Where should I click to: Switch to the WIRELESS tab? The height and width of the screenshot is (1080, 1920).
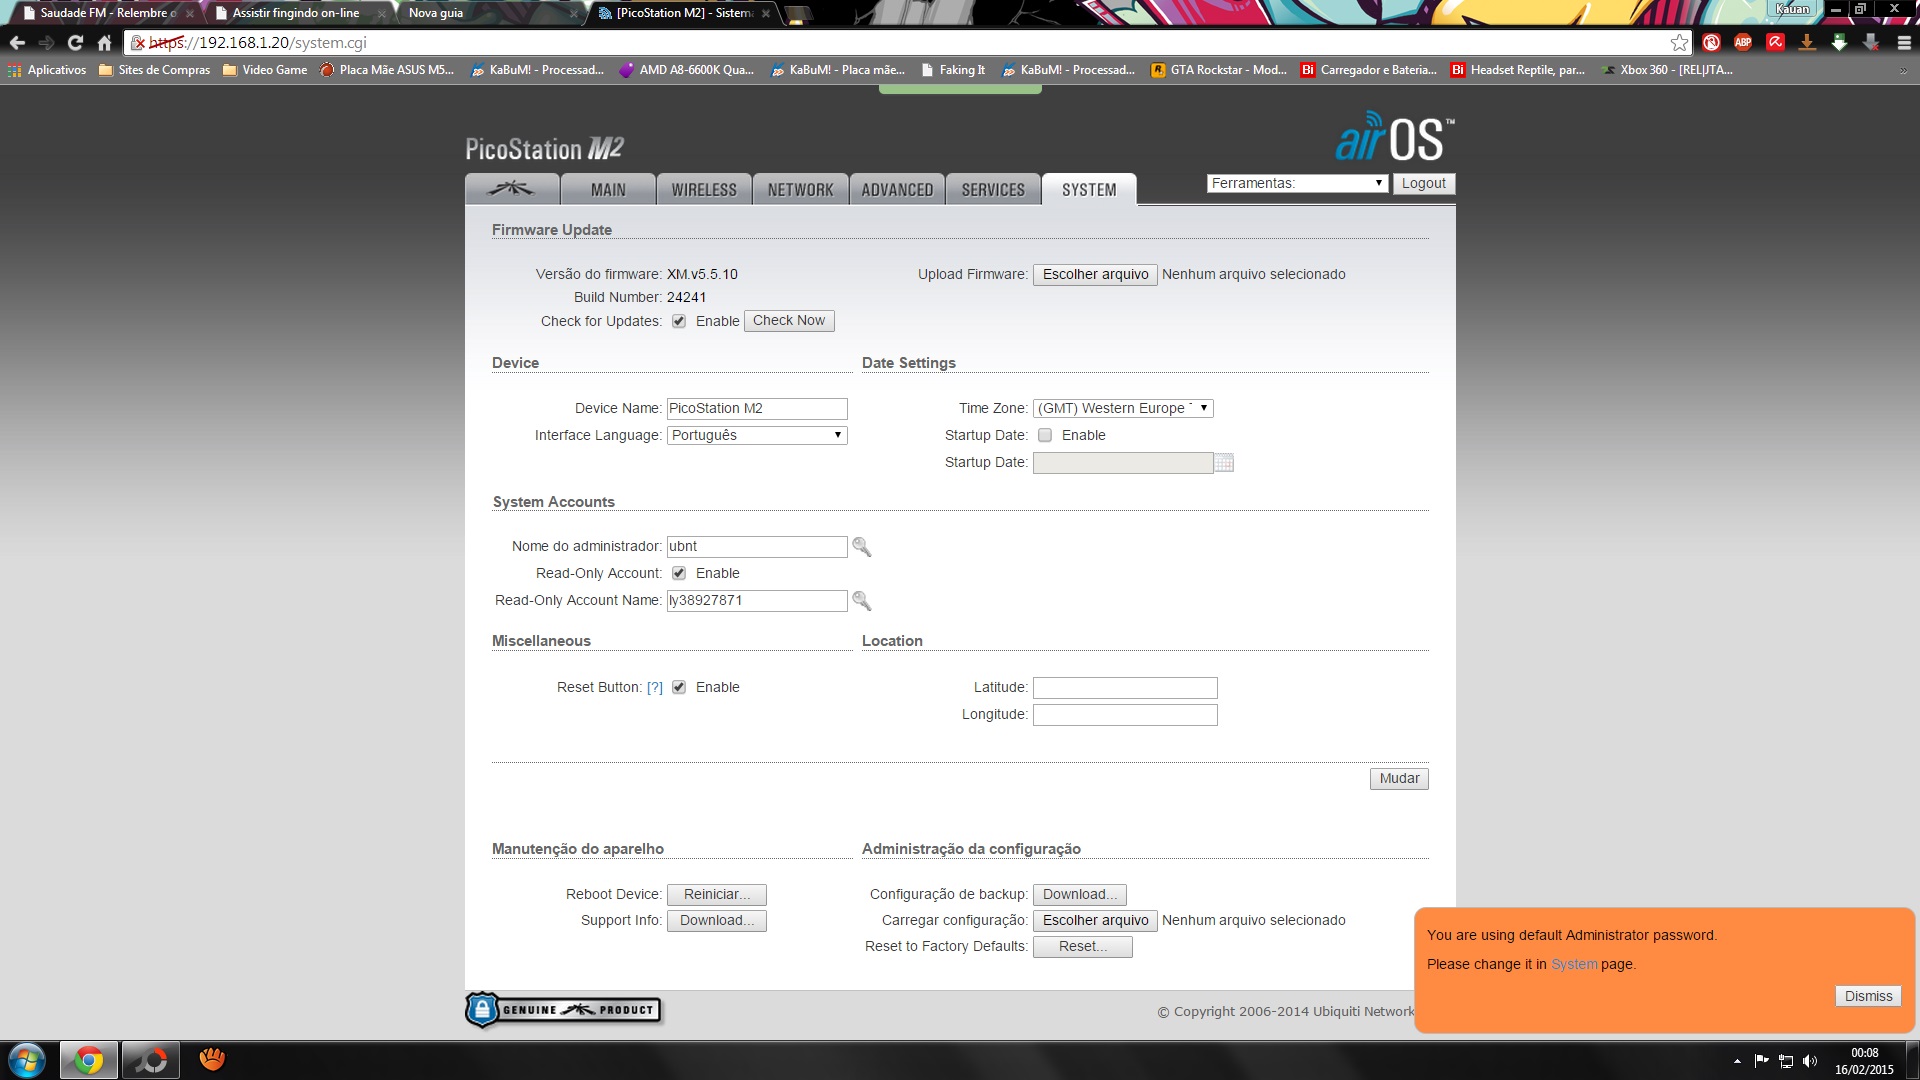(703, 189)
